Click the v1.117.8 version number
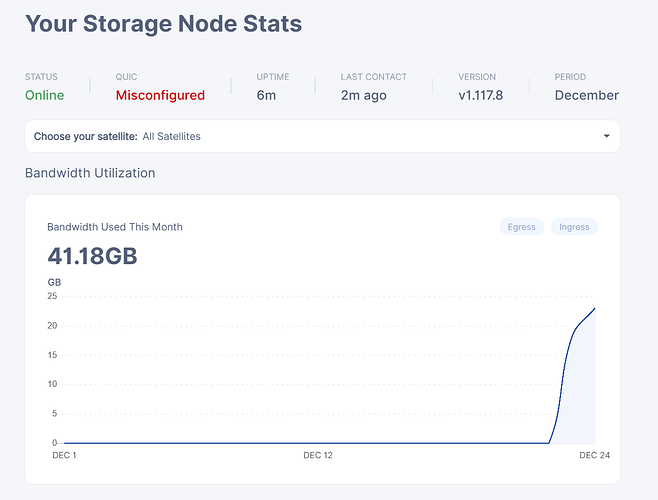The height and width of the screenshot is (500, 658). (x=482, y=96)
